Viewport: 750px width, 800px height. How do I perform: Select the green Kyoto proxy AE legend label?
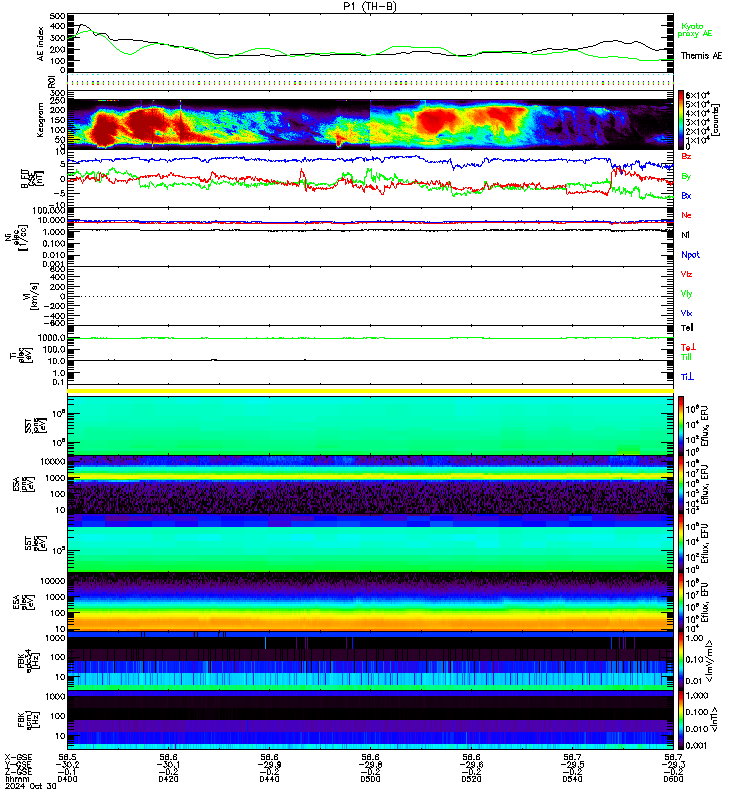695,30
